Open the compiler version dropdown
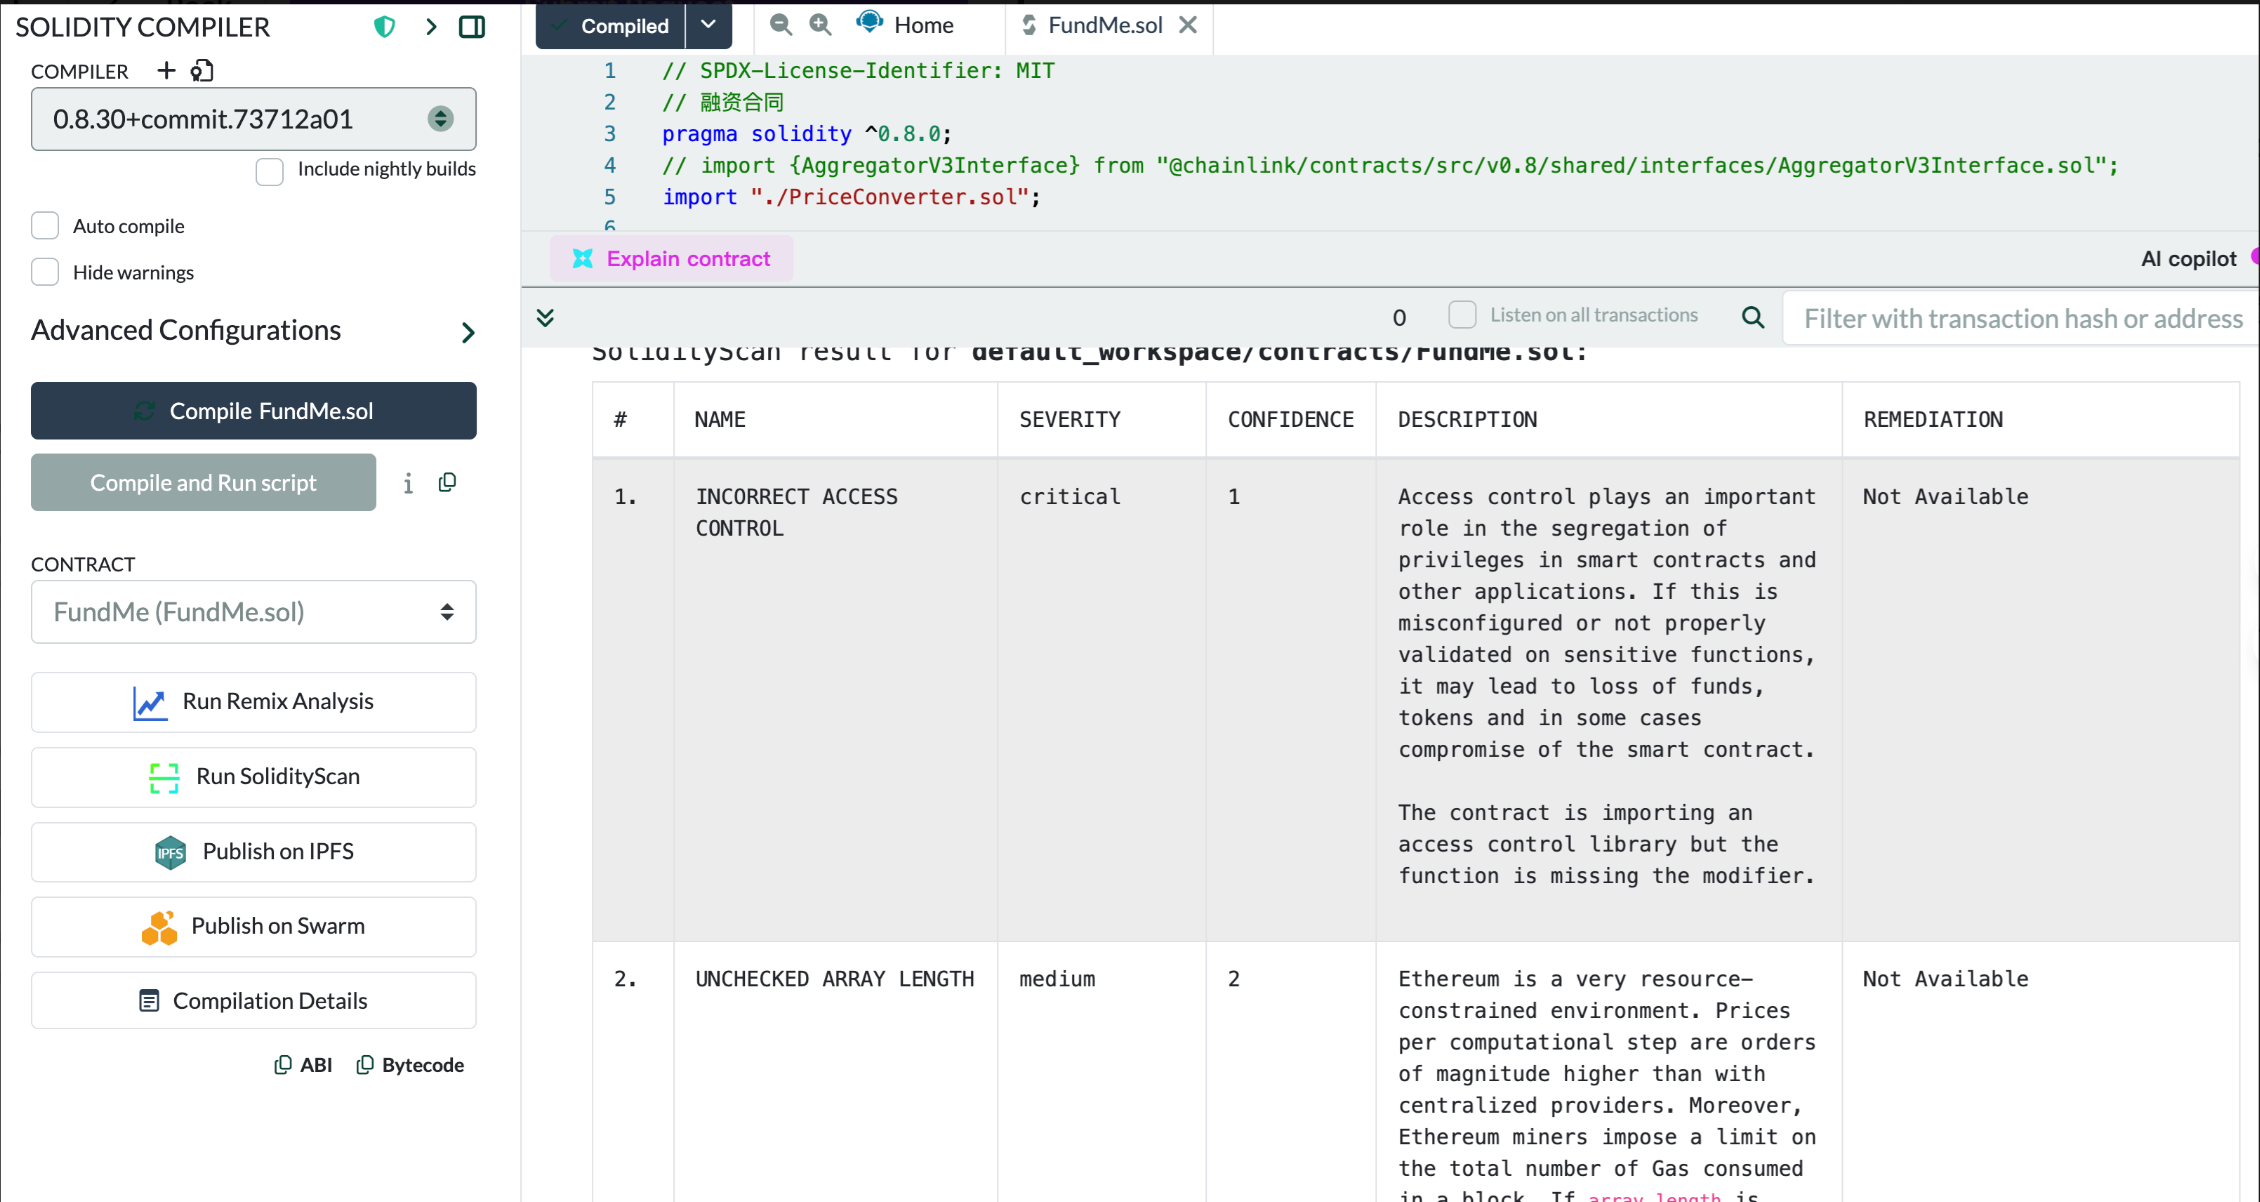The image size is (2260, 1202). pos(253,119)
